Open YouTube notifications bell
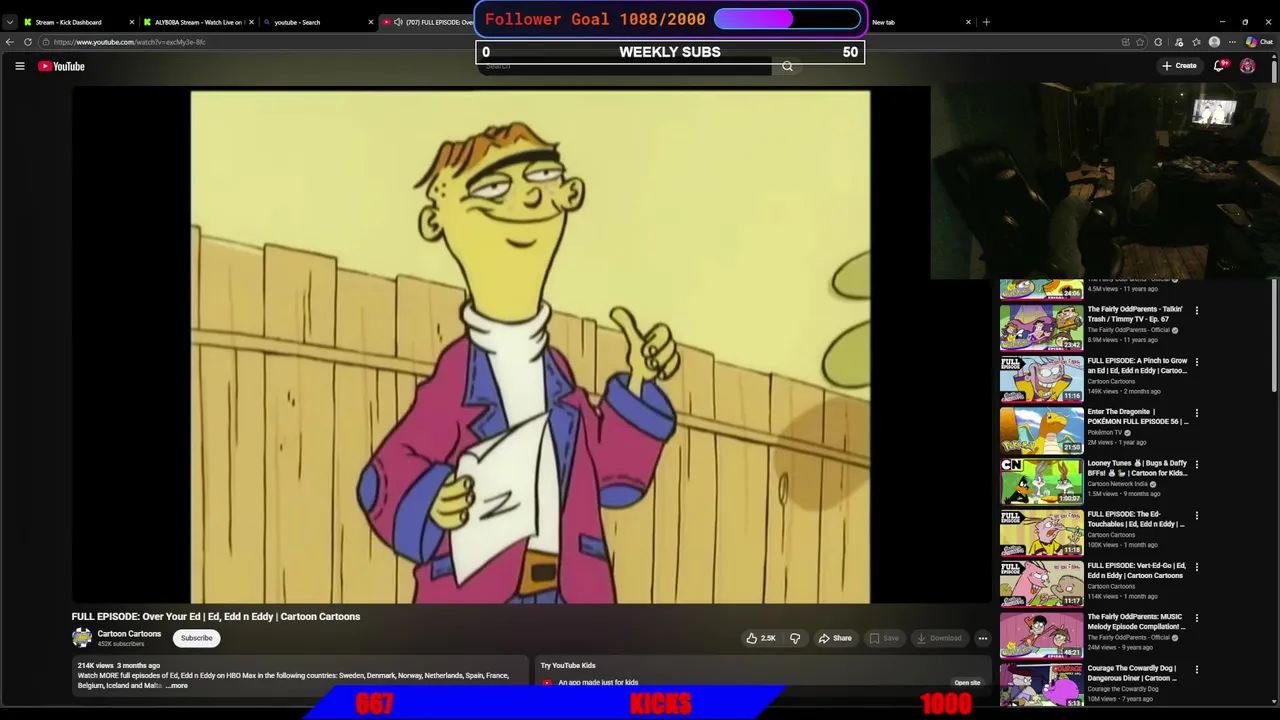This screenshot has width=1280, height=720. 1219,66
